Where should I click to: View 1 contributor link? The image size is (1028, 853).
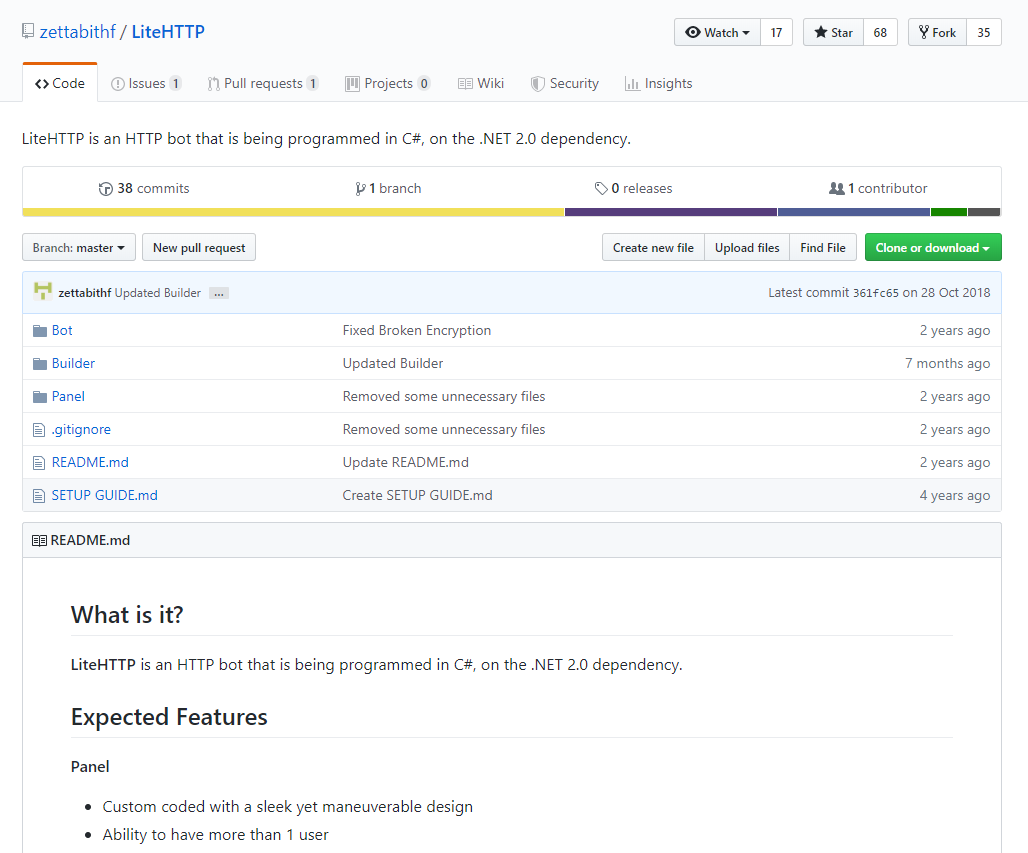click(x=879, y=189)
